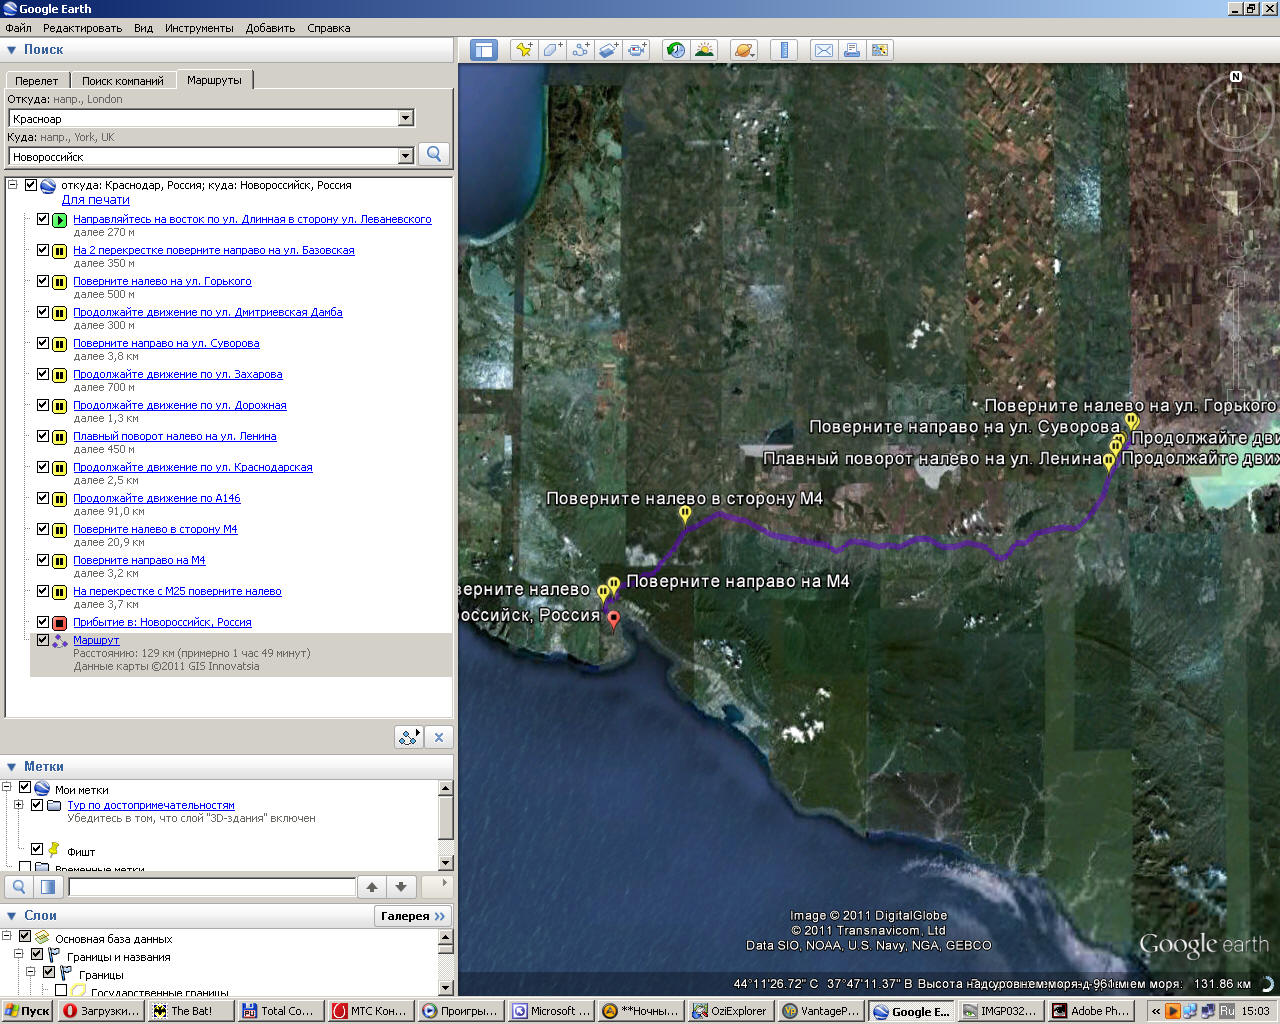The image size is (1280, 1024).
Task: Click the print toolbar icon
Action: (x=852, y=50)
